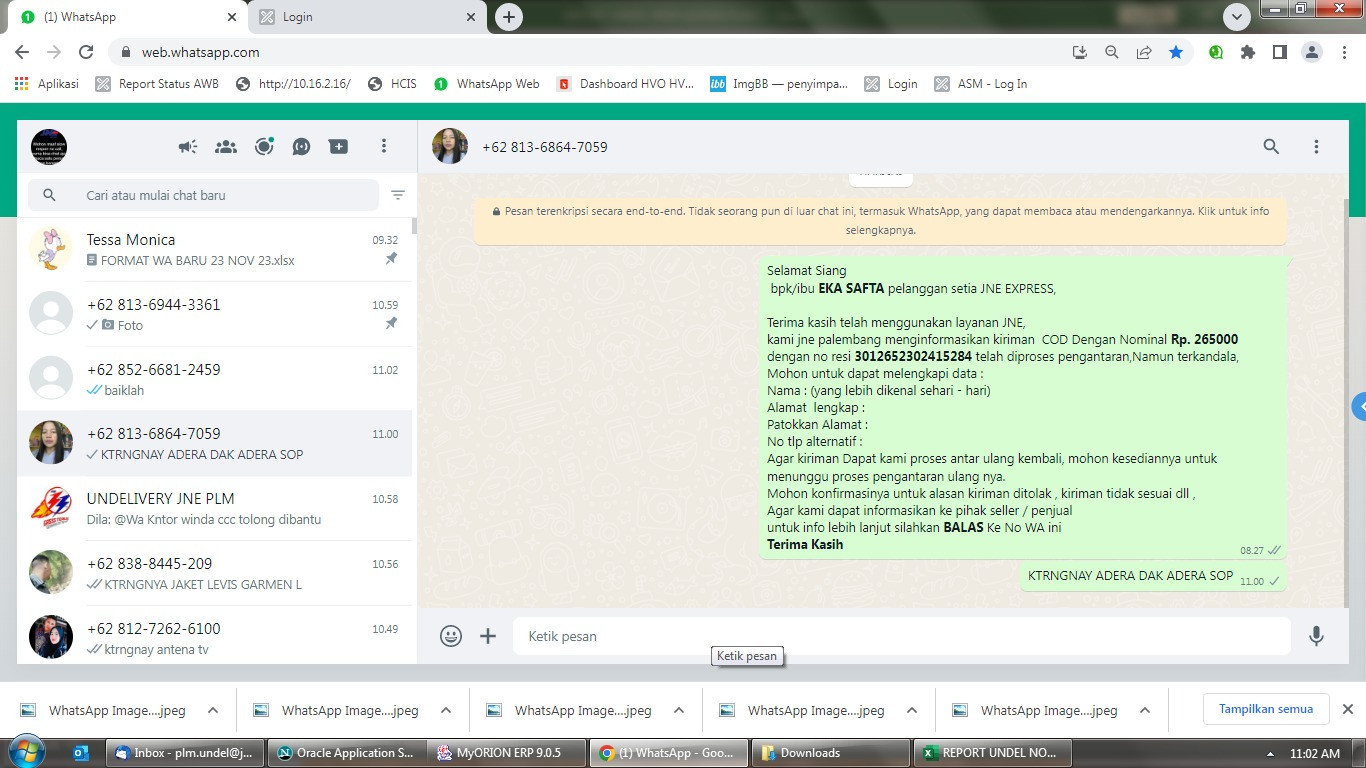Image resolution: width=1366 pixels, height=768 pixels.
Task: Open Tessa Monica chat
Action: click(214, 249)
